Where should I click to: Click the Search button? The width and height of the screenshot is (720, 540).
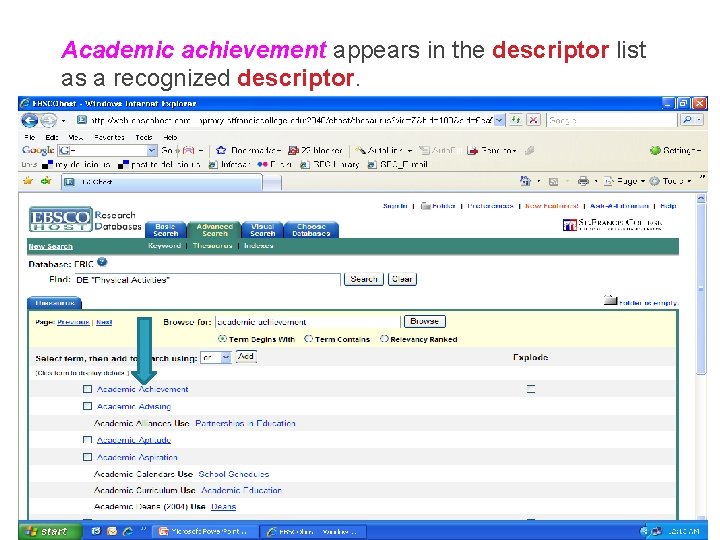(364, 279)
